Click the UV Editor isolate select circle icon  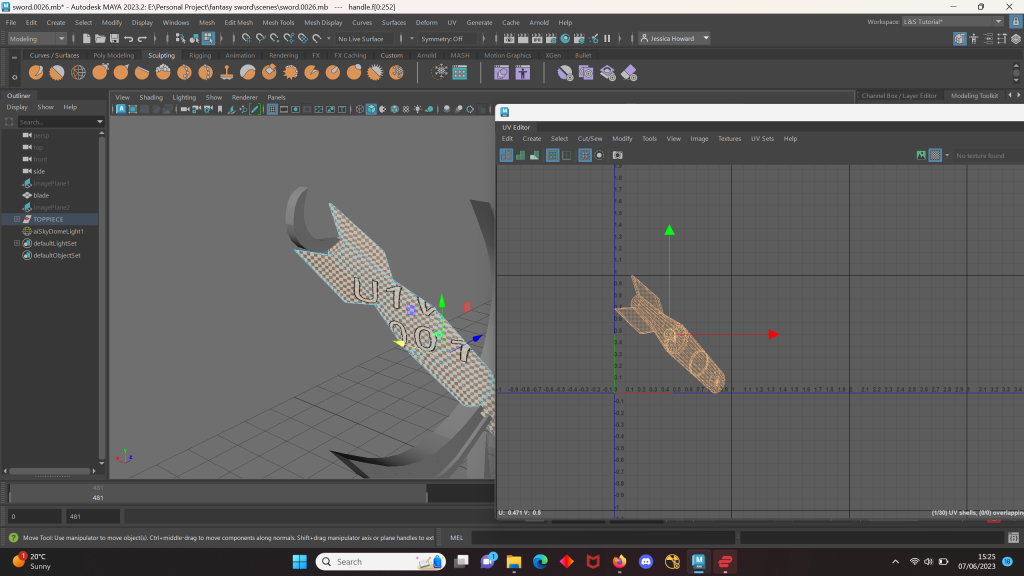[599, 155]
